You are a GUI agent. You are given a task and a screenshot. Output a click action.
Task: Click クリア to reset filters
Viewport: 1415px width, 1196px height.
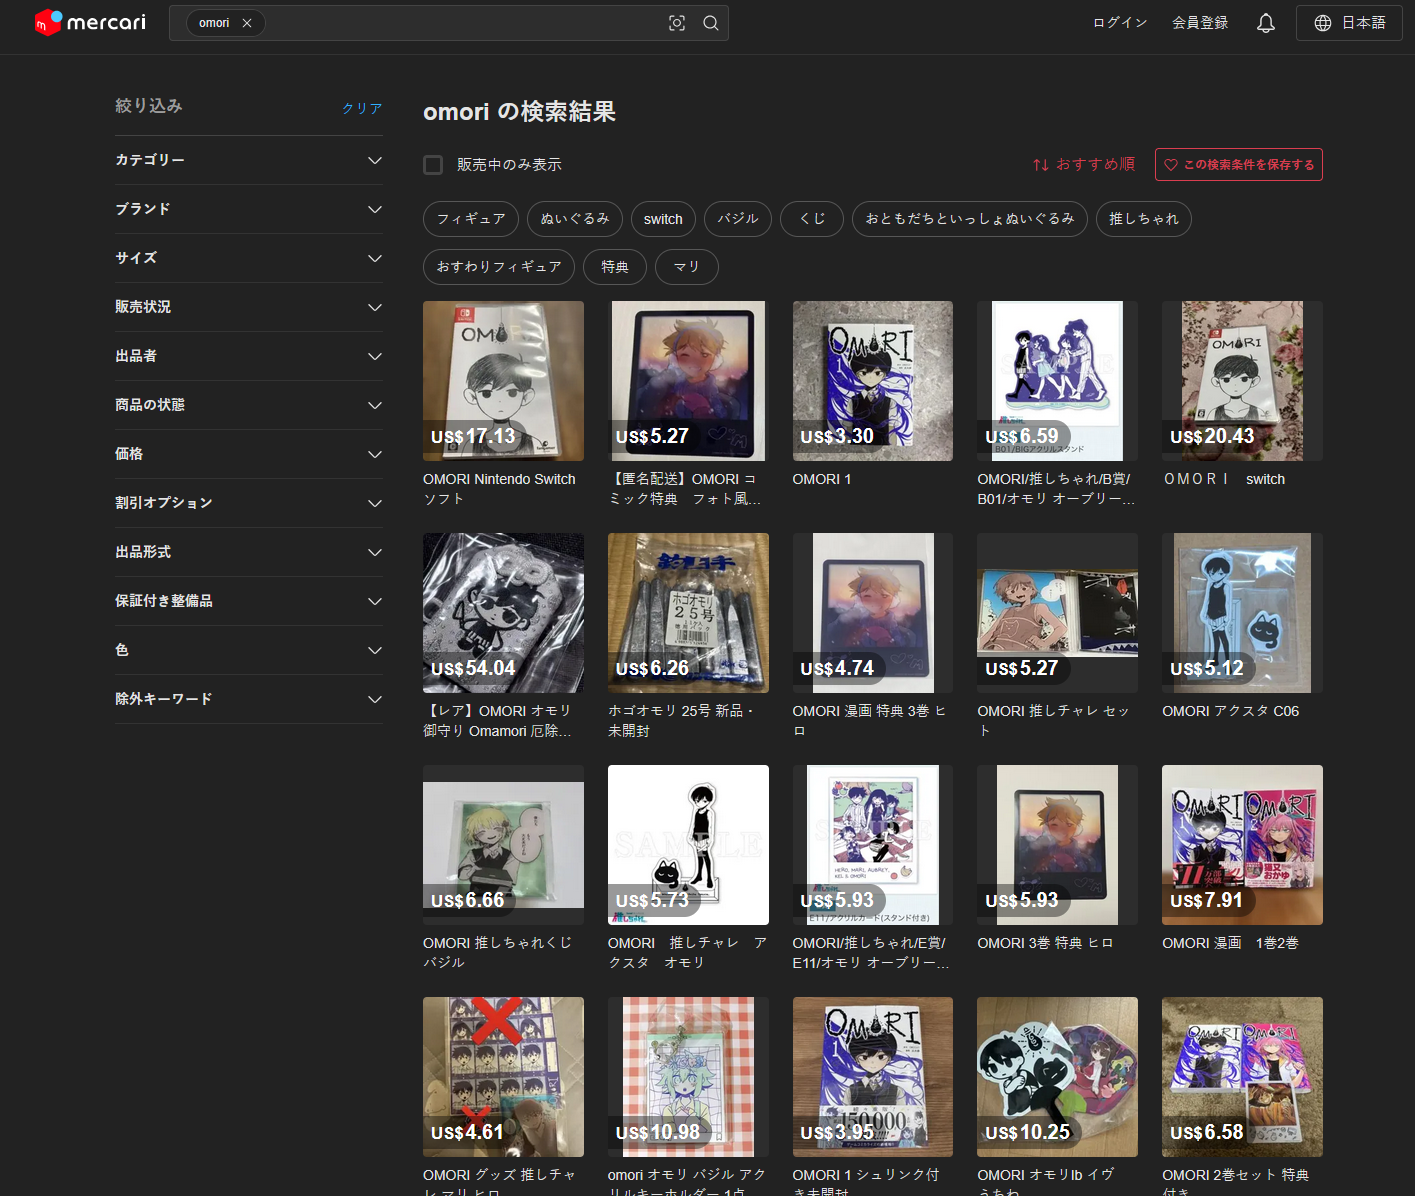coord(362,108)
